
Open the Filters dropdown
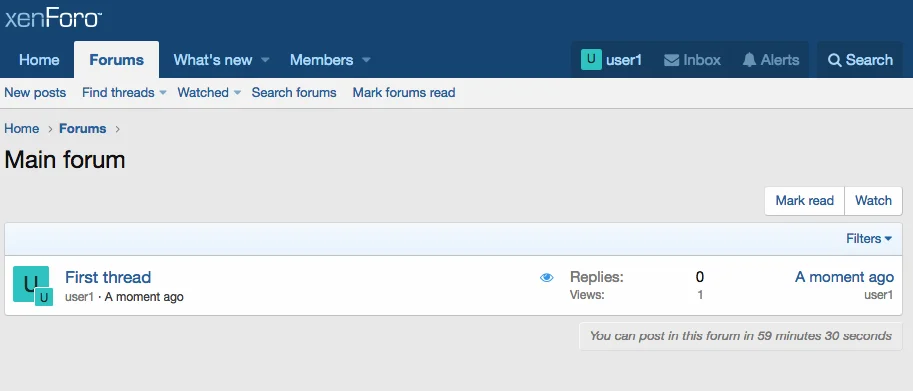869,239
